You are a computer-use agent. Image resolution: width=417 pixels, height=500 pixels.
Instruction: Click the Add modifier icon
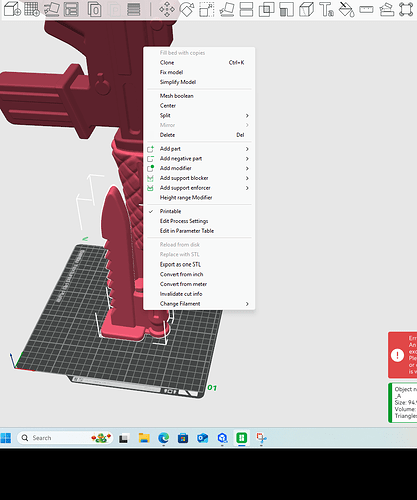click(151, 168)
